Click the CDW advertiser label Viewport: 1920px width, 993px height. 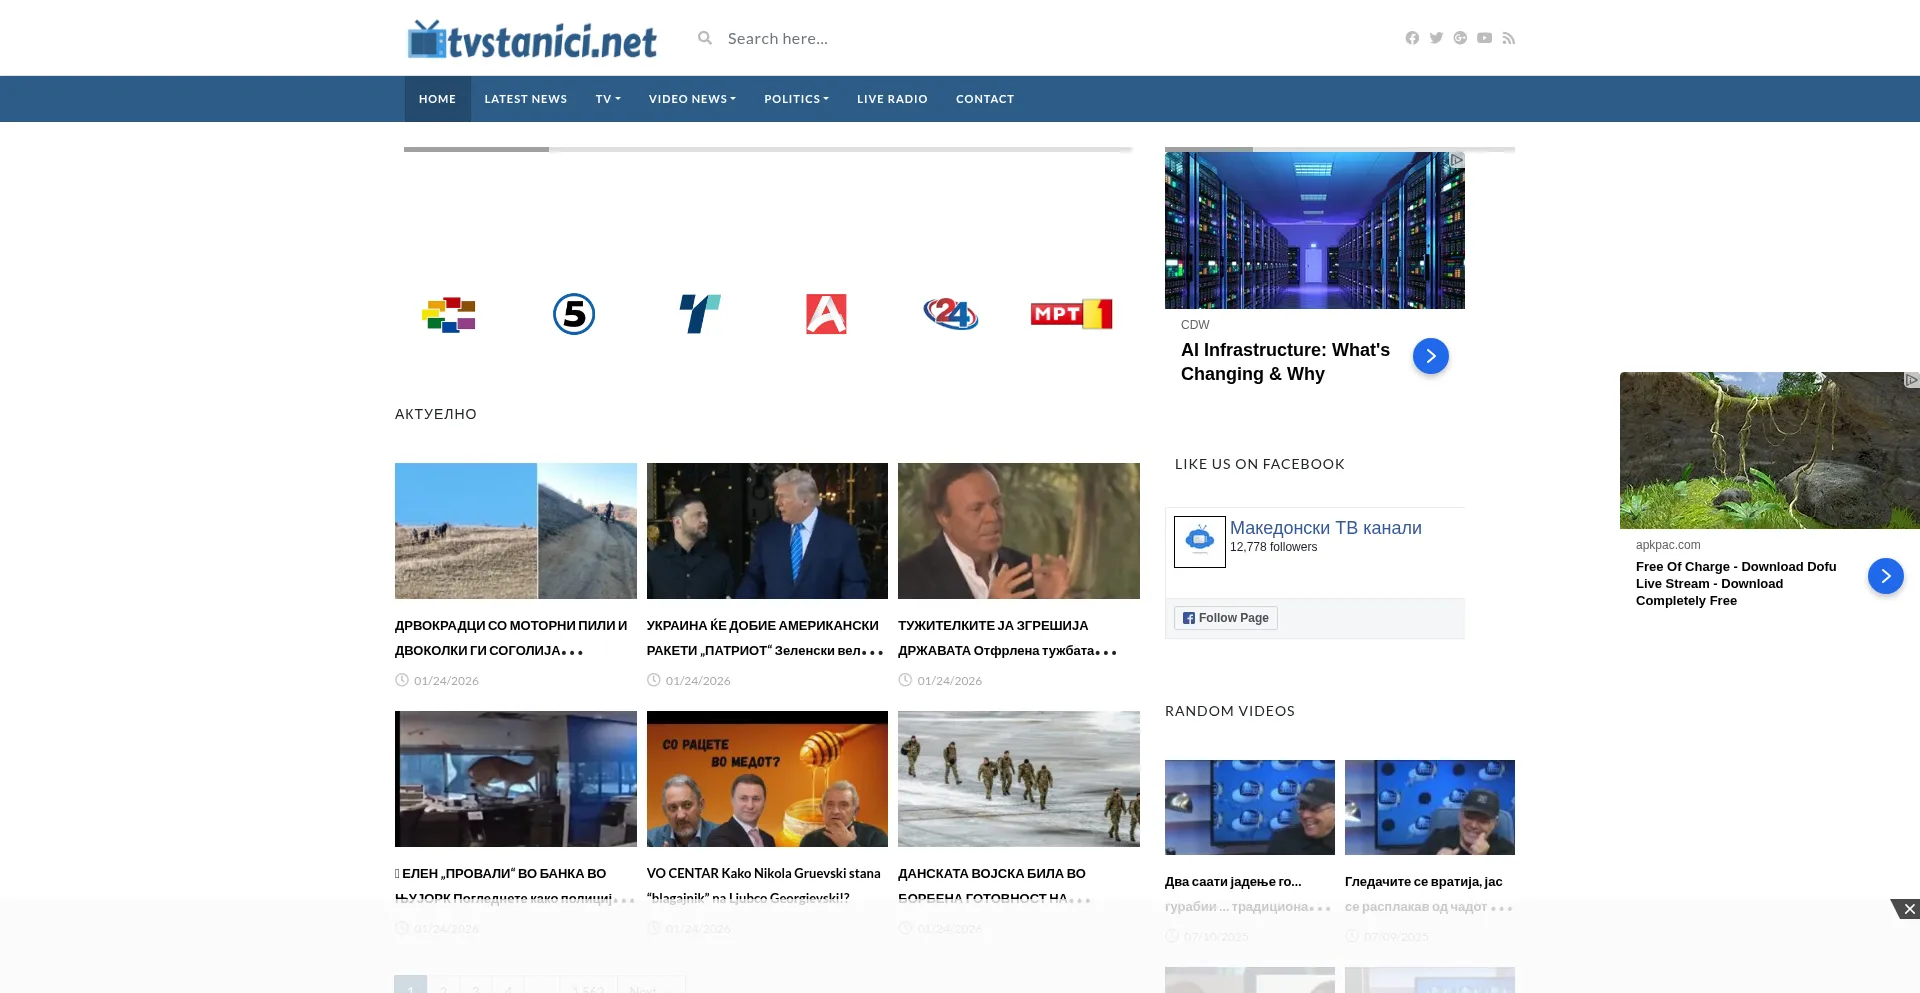point(1195,325)
